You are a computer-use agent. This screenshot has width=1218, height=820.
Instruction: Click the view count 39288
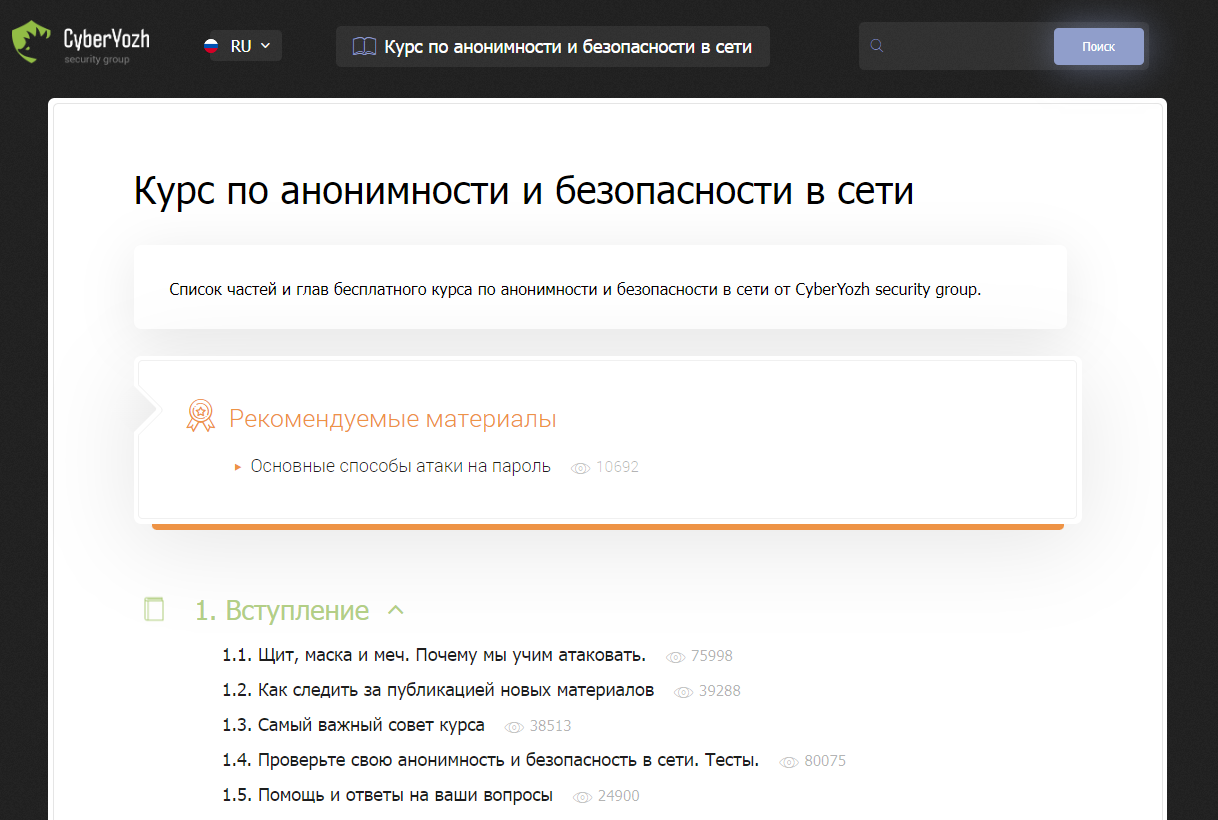720,691
